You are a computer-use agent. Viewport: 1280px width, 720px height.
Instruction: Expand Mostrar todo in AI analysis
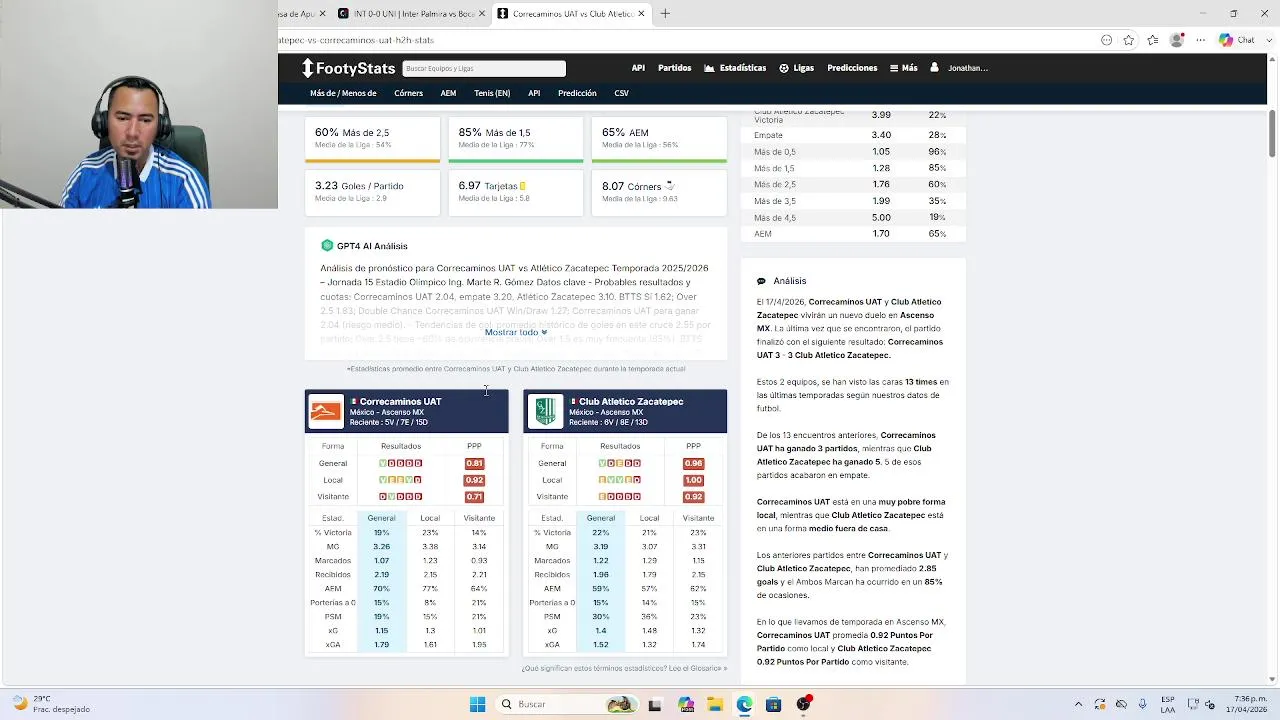click(516, 332)
